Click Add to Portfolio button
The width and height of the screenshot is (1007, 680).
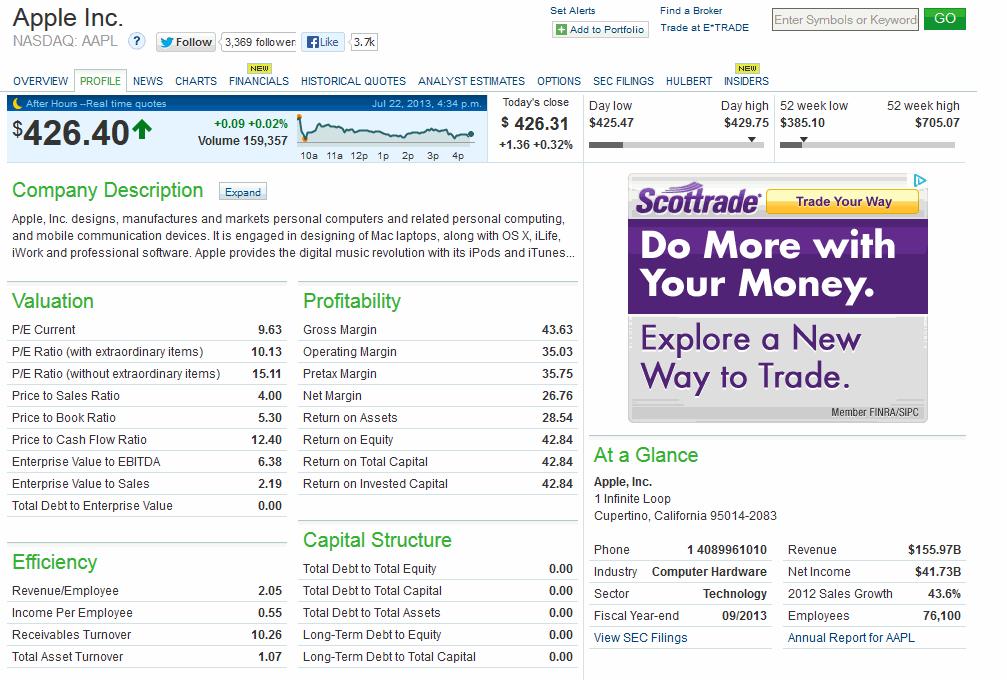pos(600,30)
